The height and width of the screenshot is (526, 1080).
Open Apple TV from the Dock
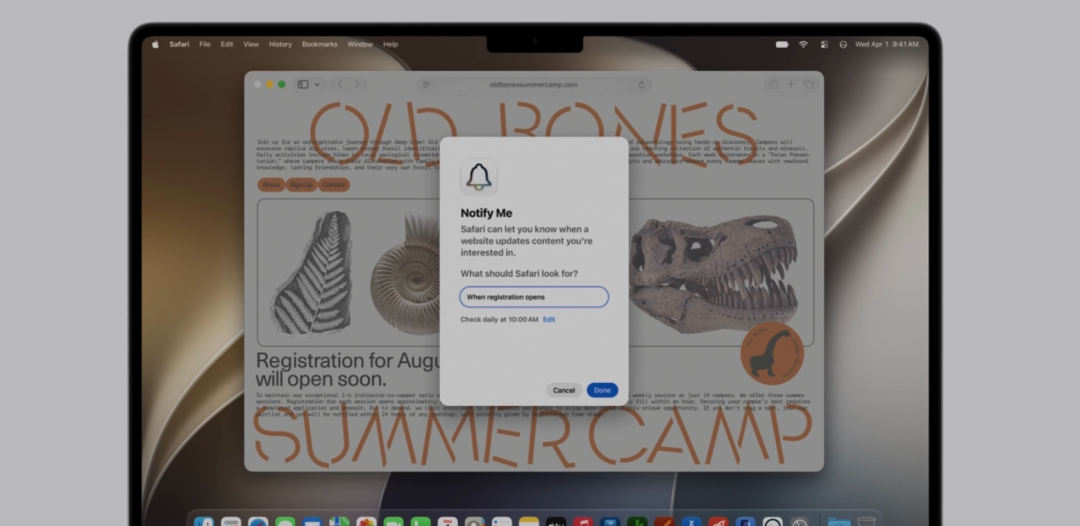(556, 521)
